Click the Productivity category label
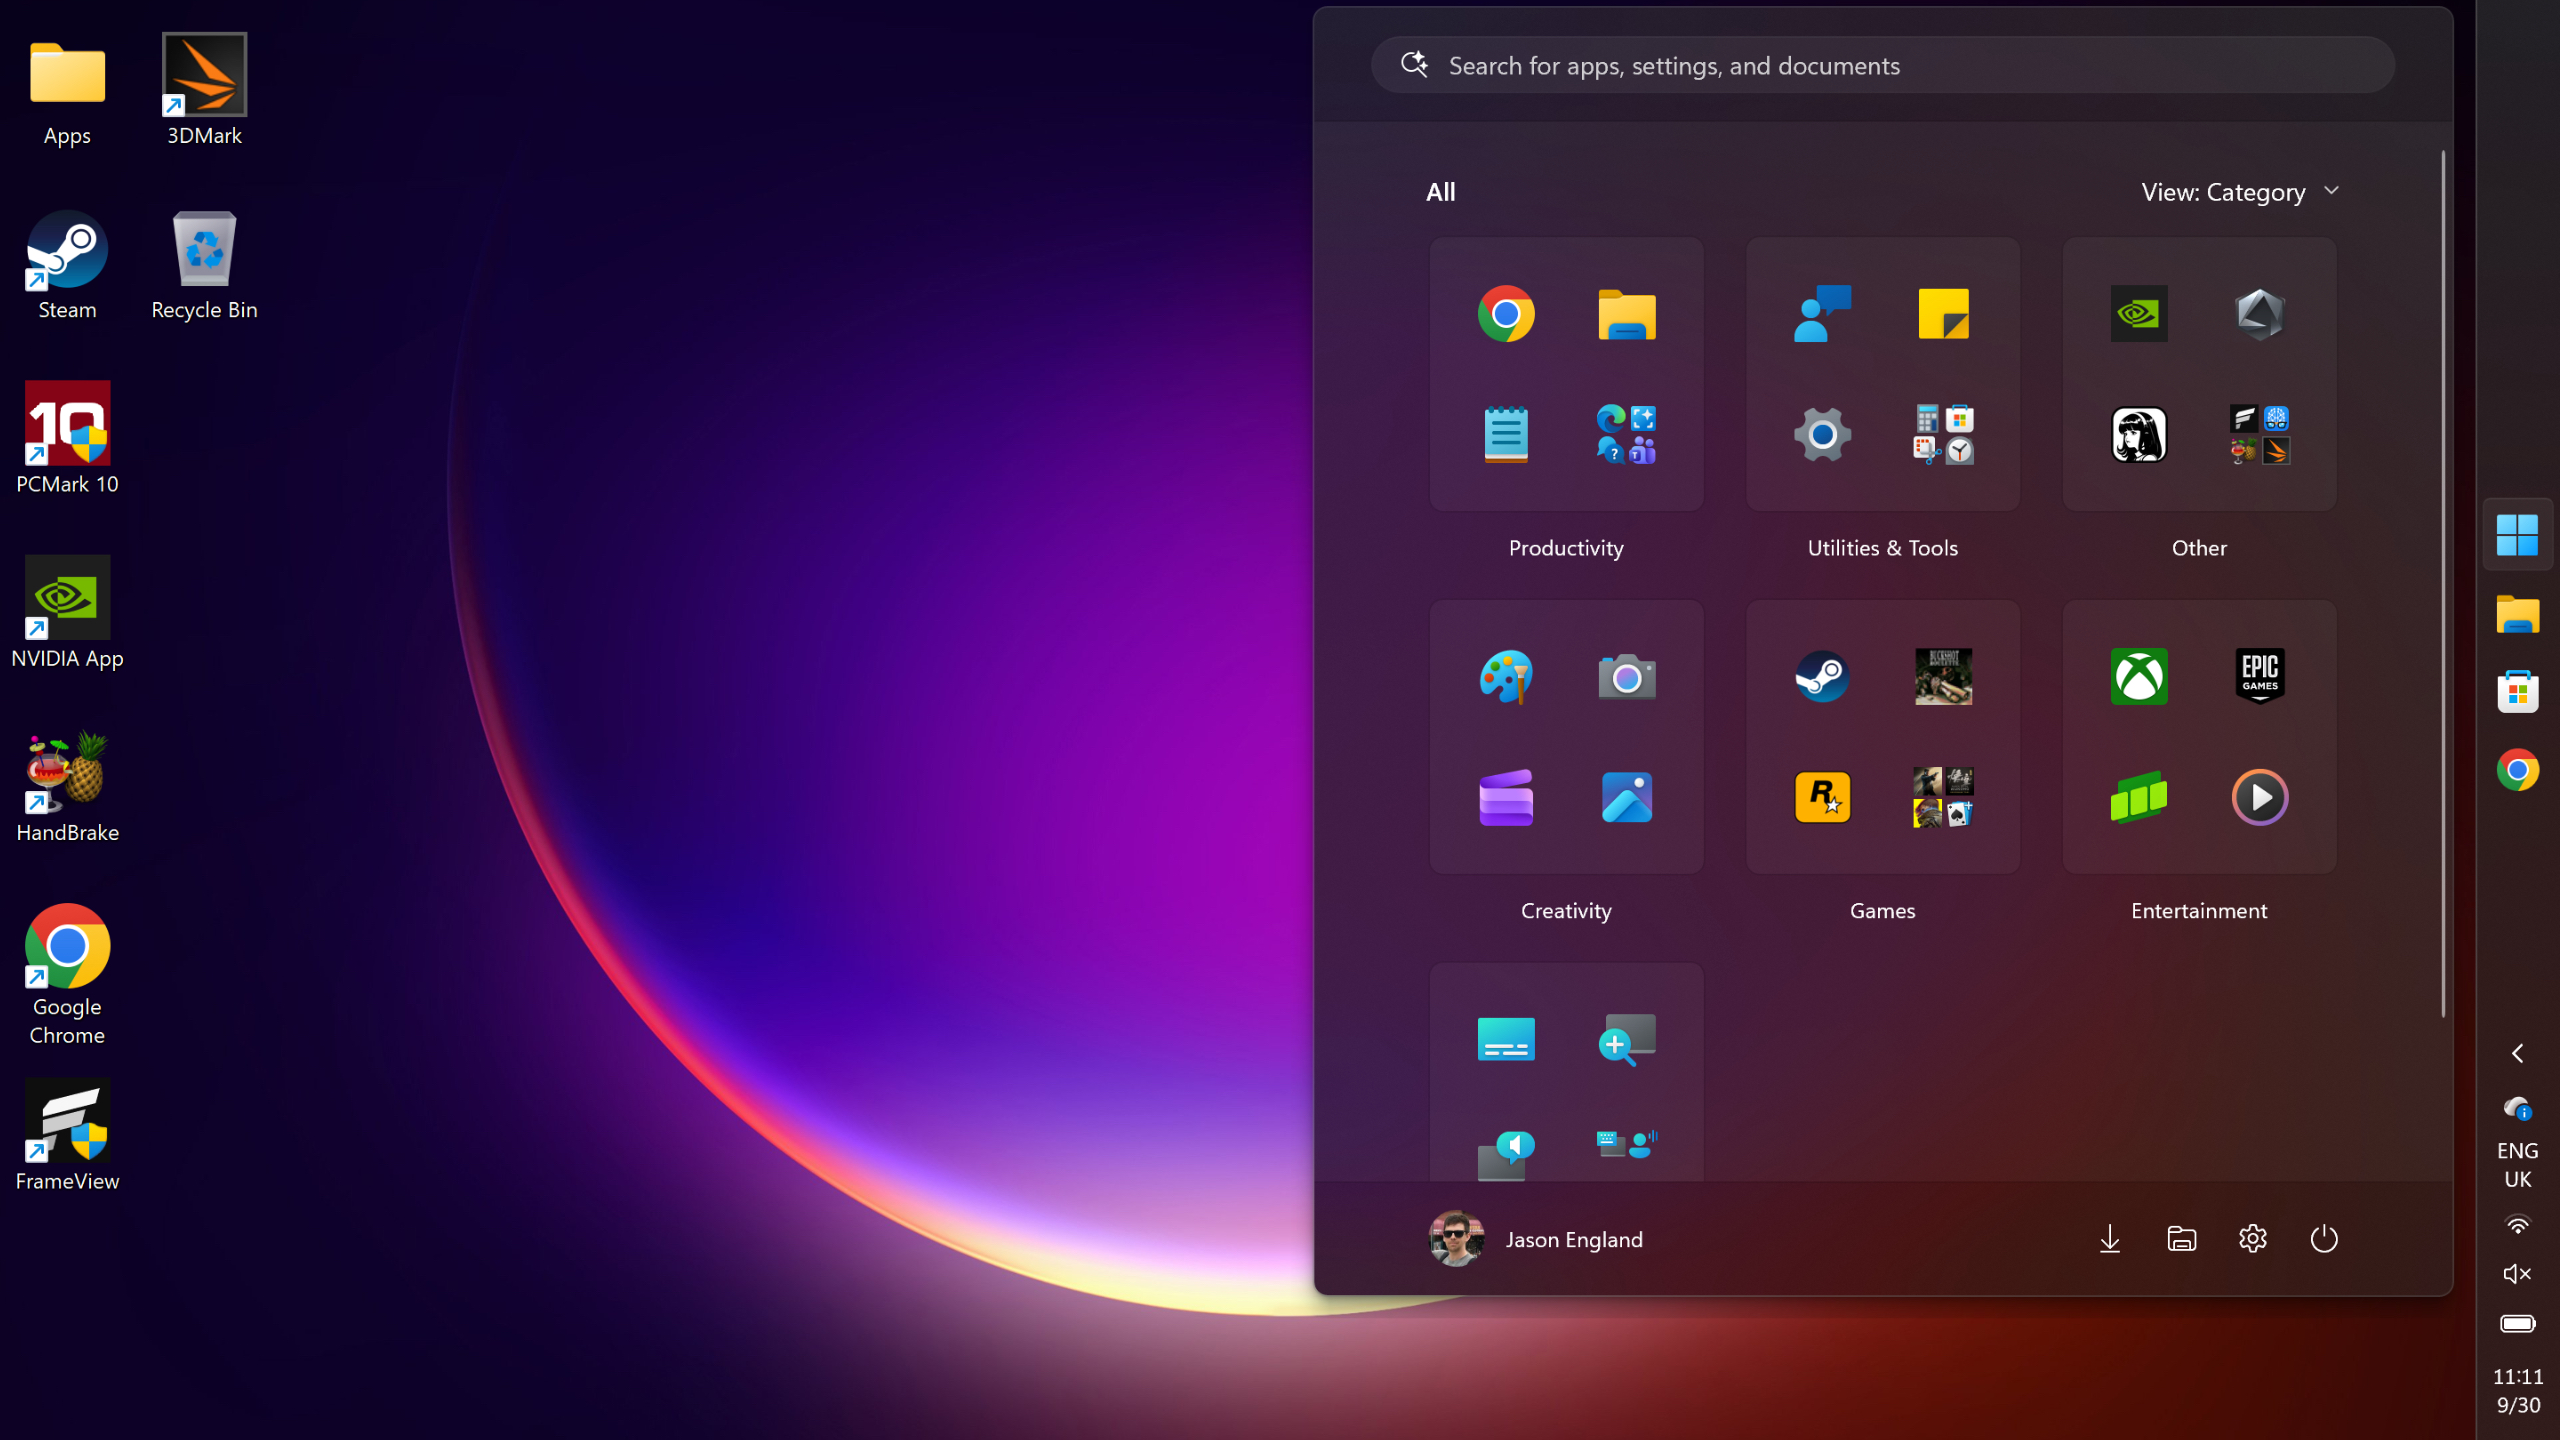 point(1566,548)
